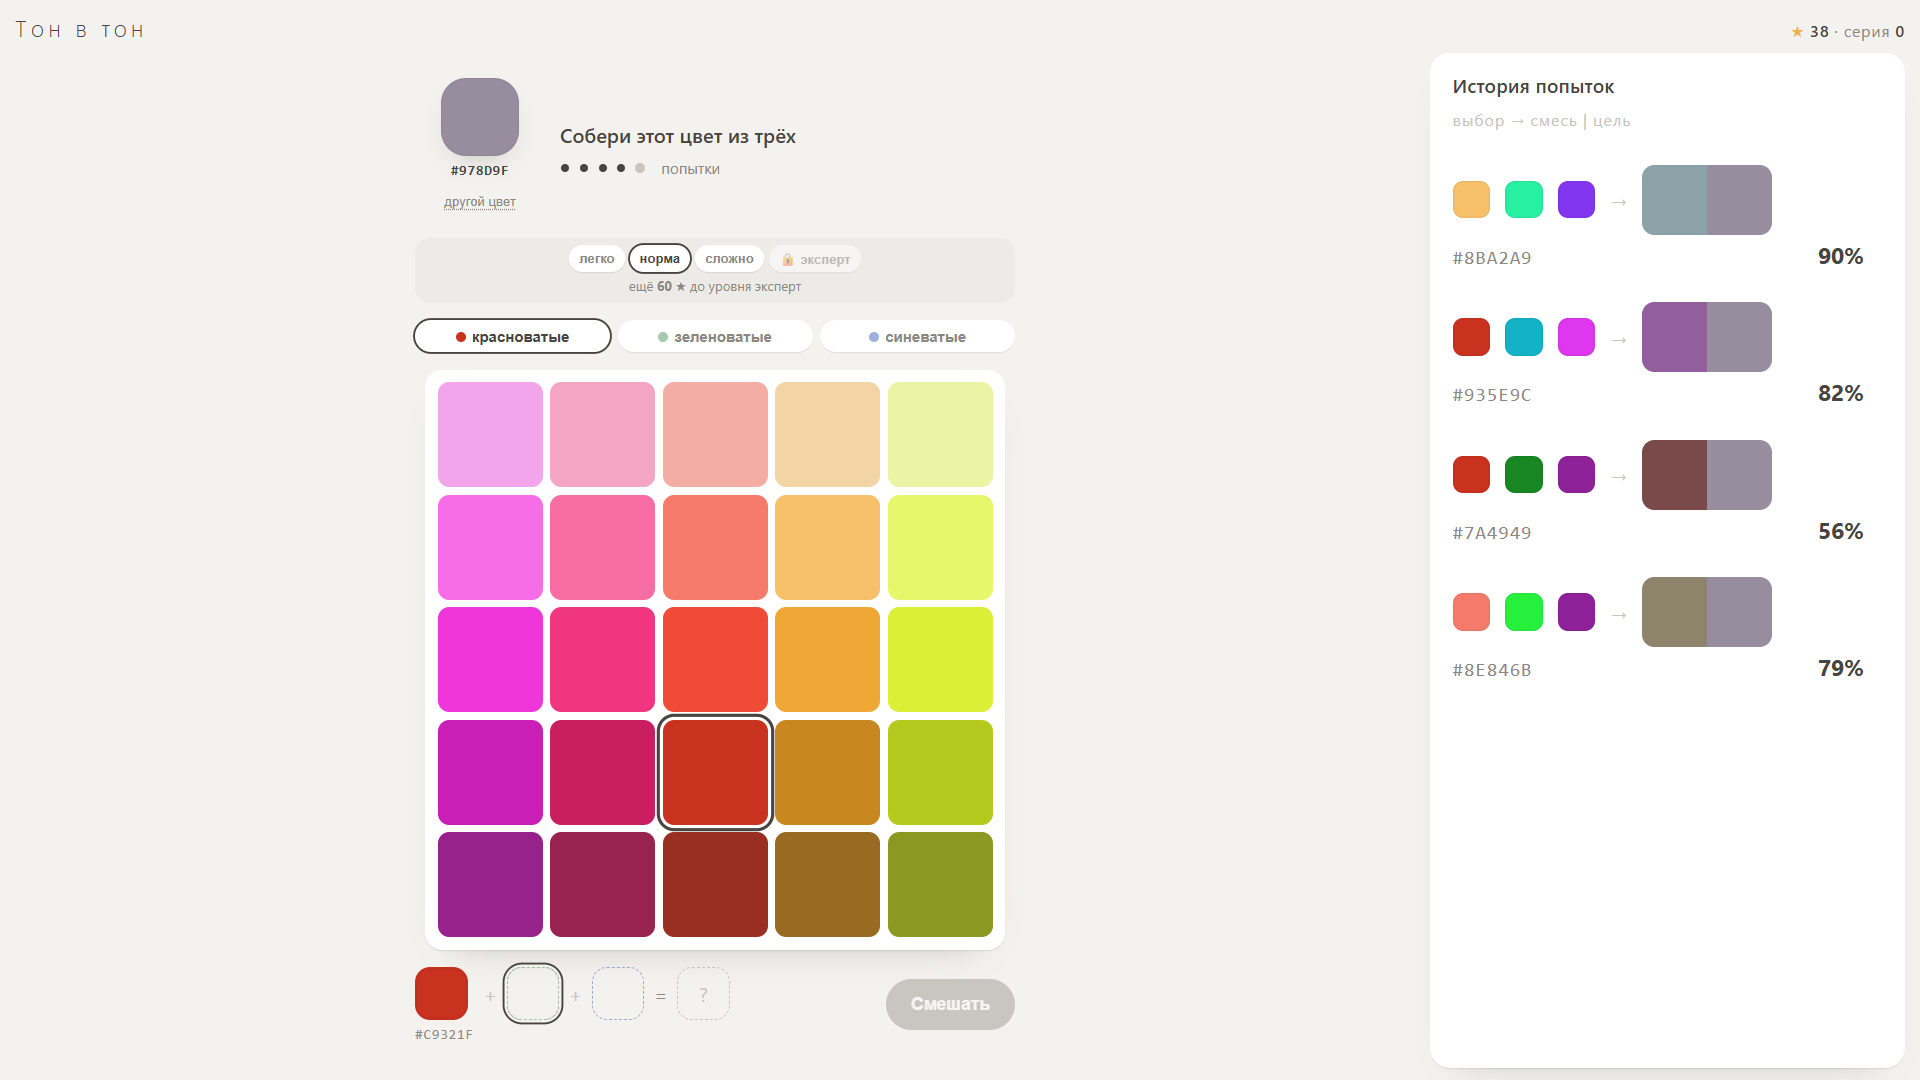Click the 'другой цвет' link

(x=480, y=202)
